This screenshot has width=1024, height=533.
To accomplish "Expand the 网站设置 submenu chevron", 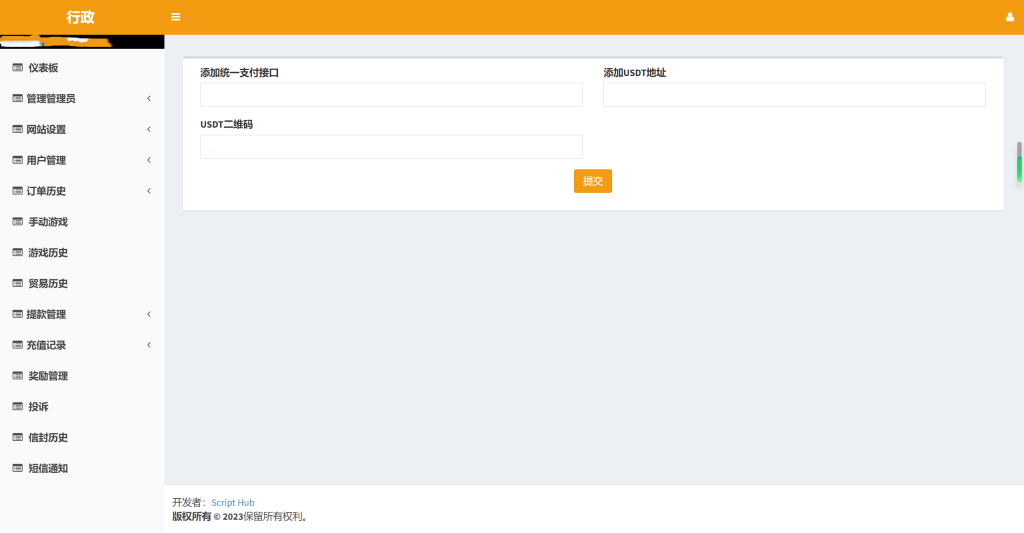I will pyautogui.click(x=149, y=130).
